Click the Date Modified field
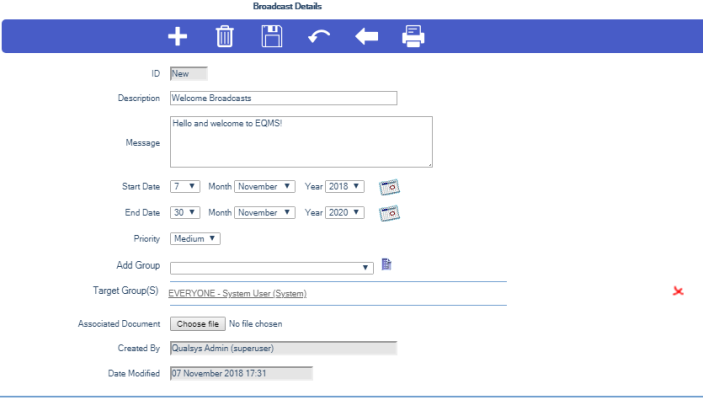The image size is (703, 400). click(x=241, y=373)
